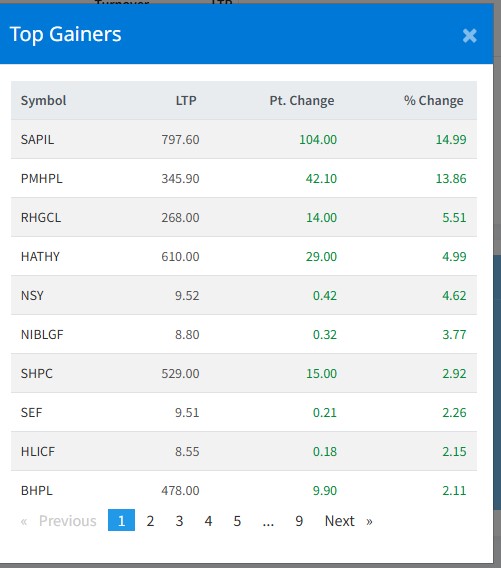This screenshot has height=568, width=501.
Task: Select the SAPIL stock row
Action: [244, 139]
